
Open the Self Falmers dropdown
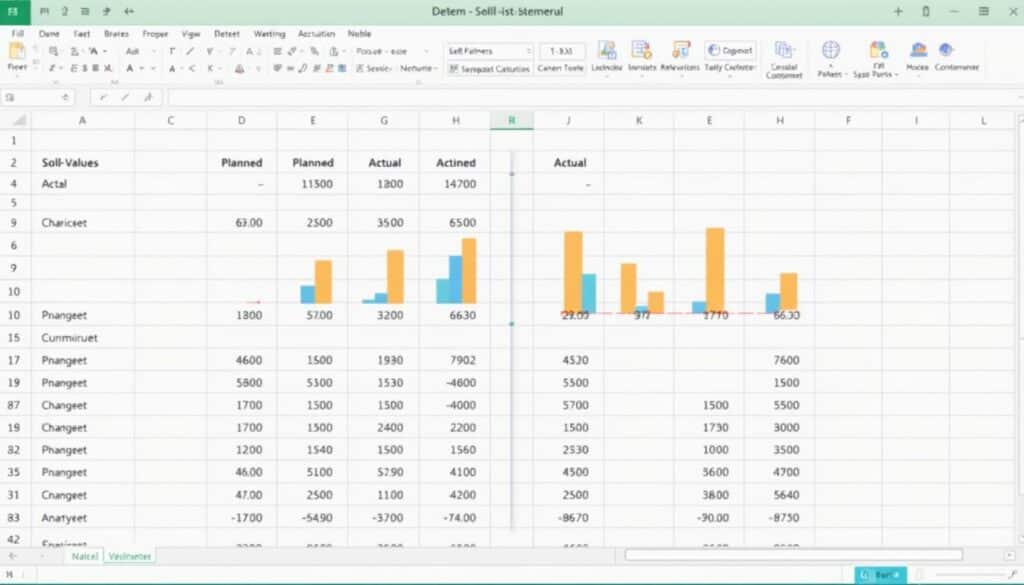coord(488,51)
